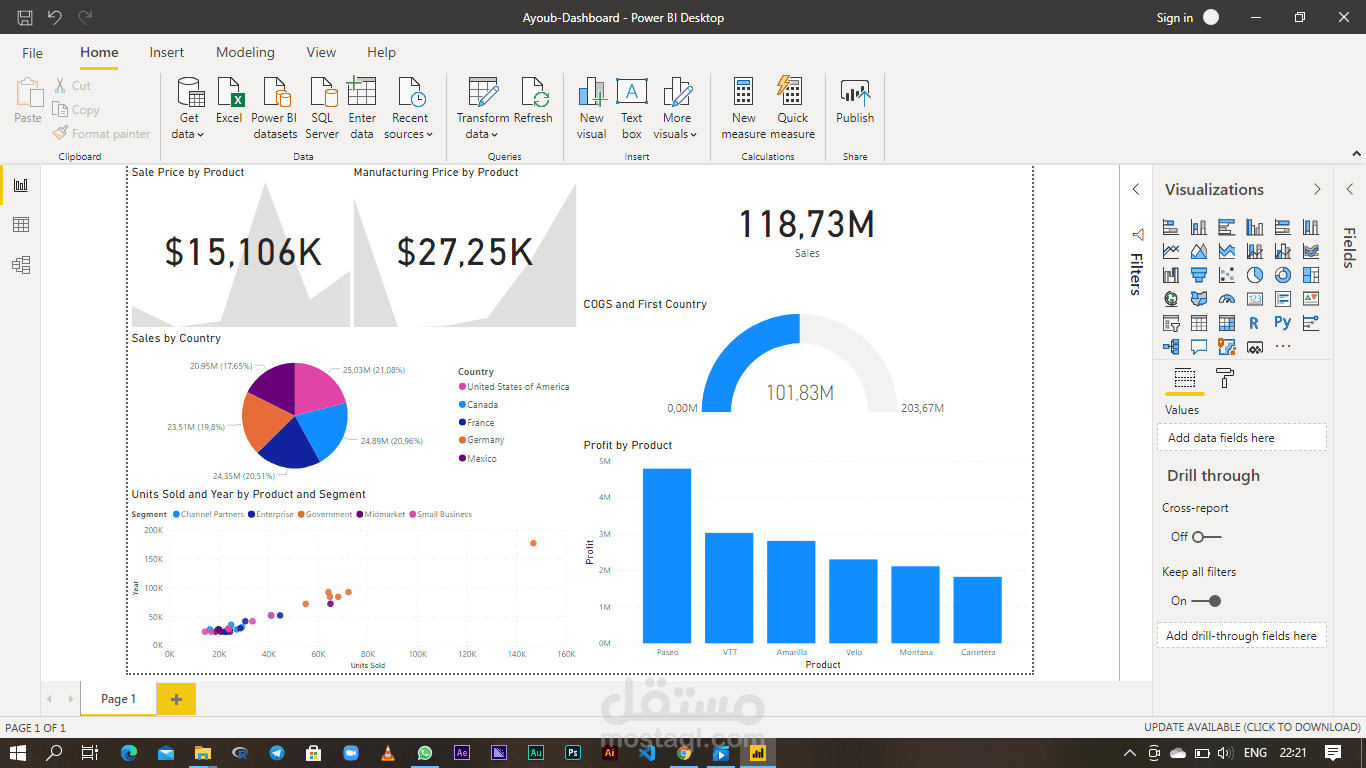This screenshot has width=1366, height=768.
Task: Select the slicer visual icon
Action: 1171,323
